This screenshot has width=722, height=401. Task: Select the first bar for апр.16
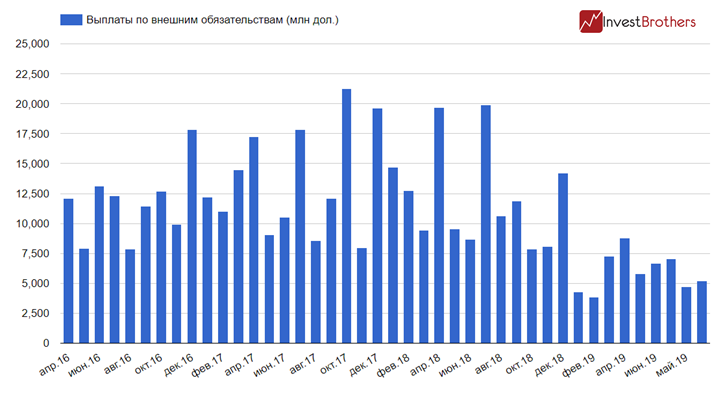pyautogui.click(x=68, y=271)
